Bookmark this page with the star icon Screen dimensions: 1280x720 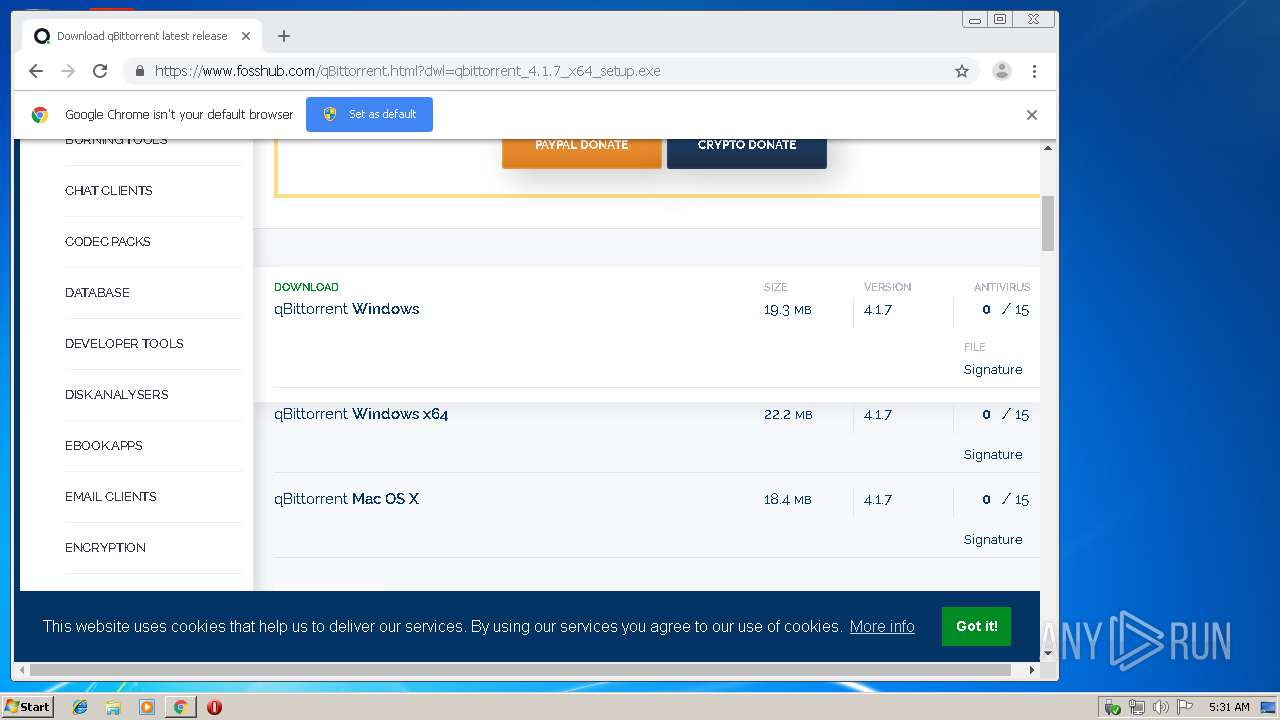(962, 71)
